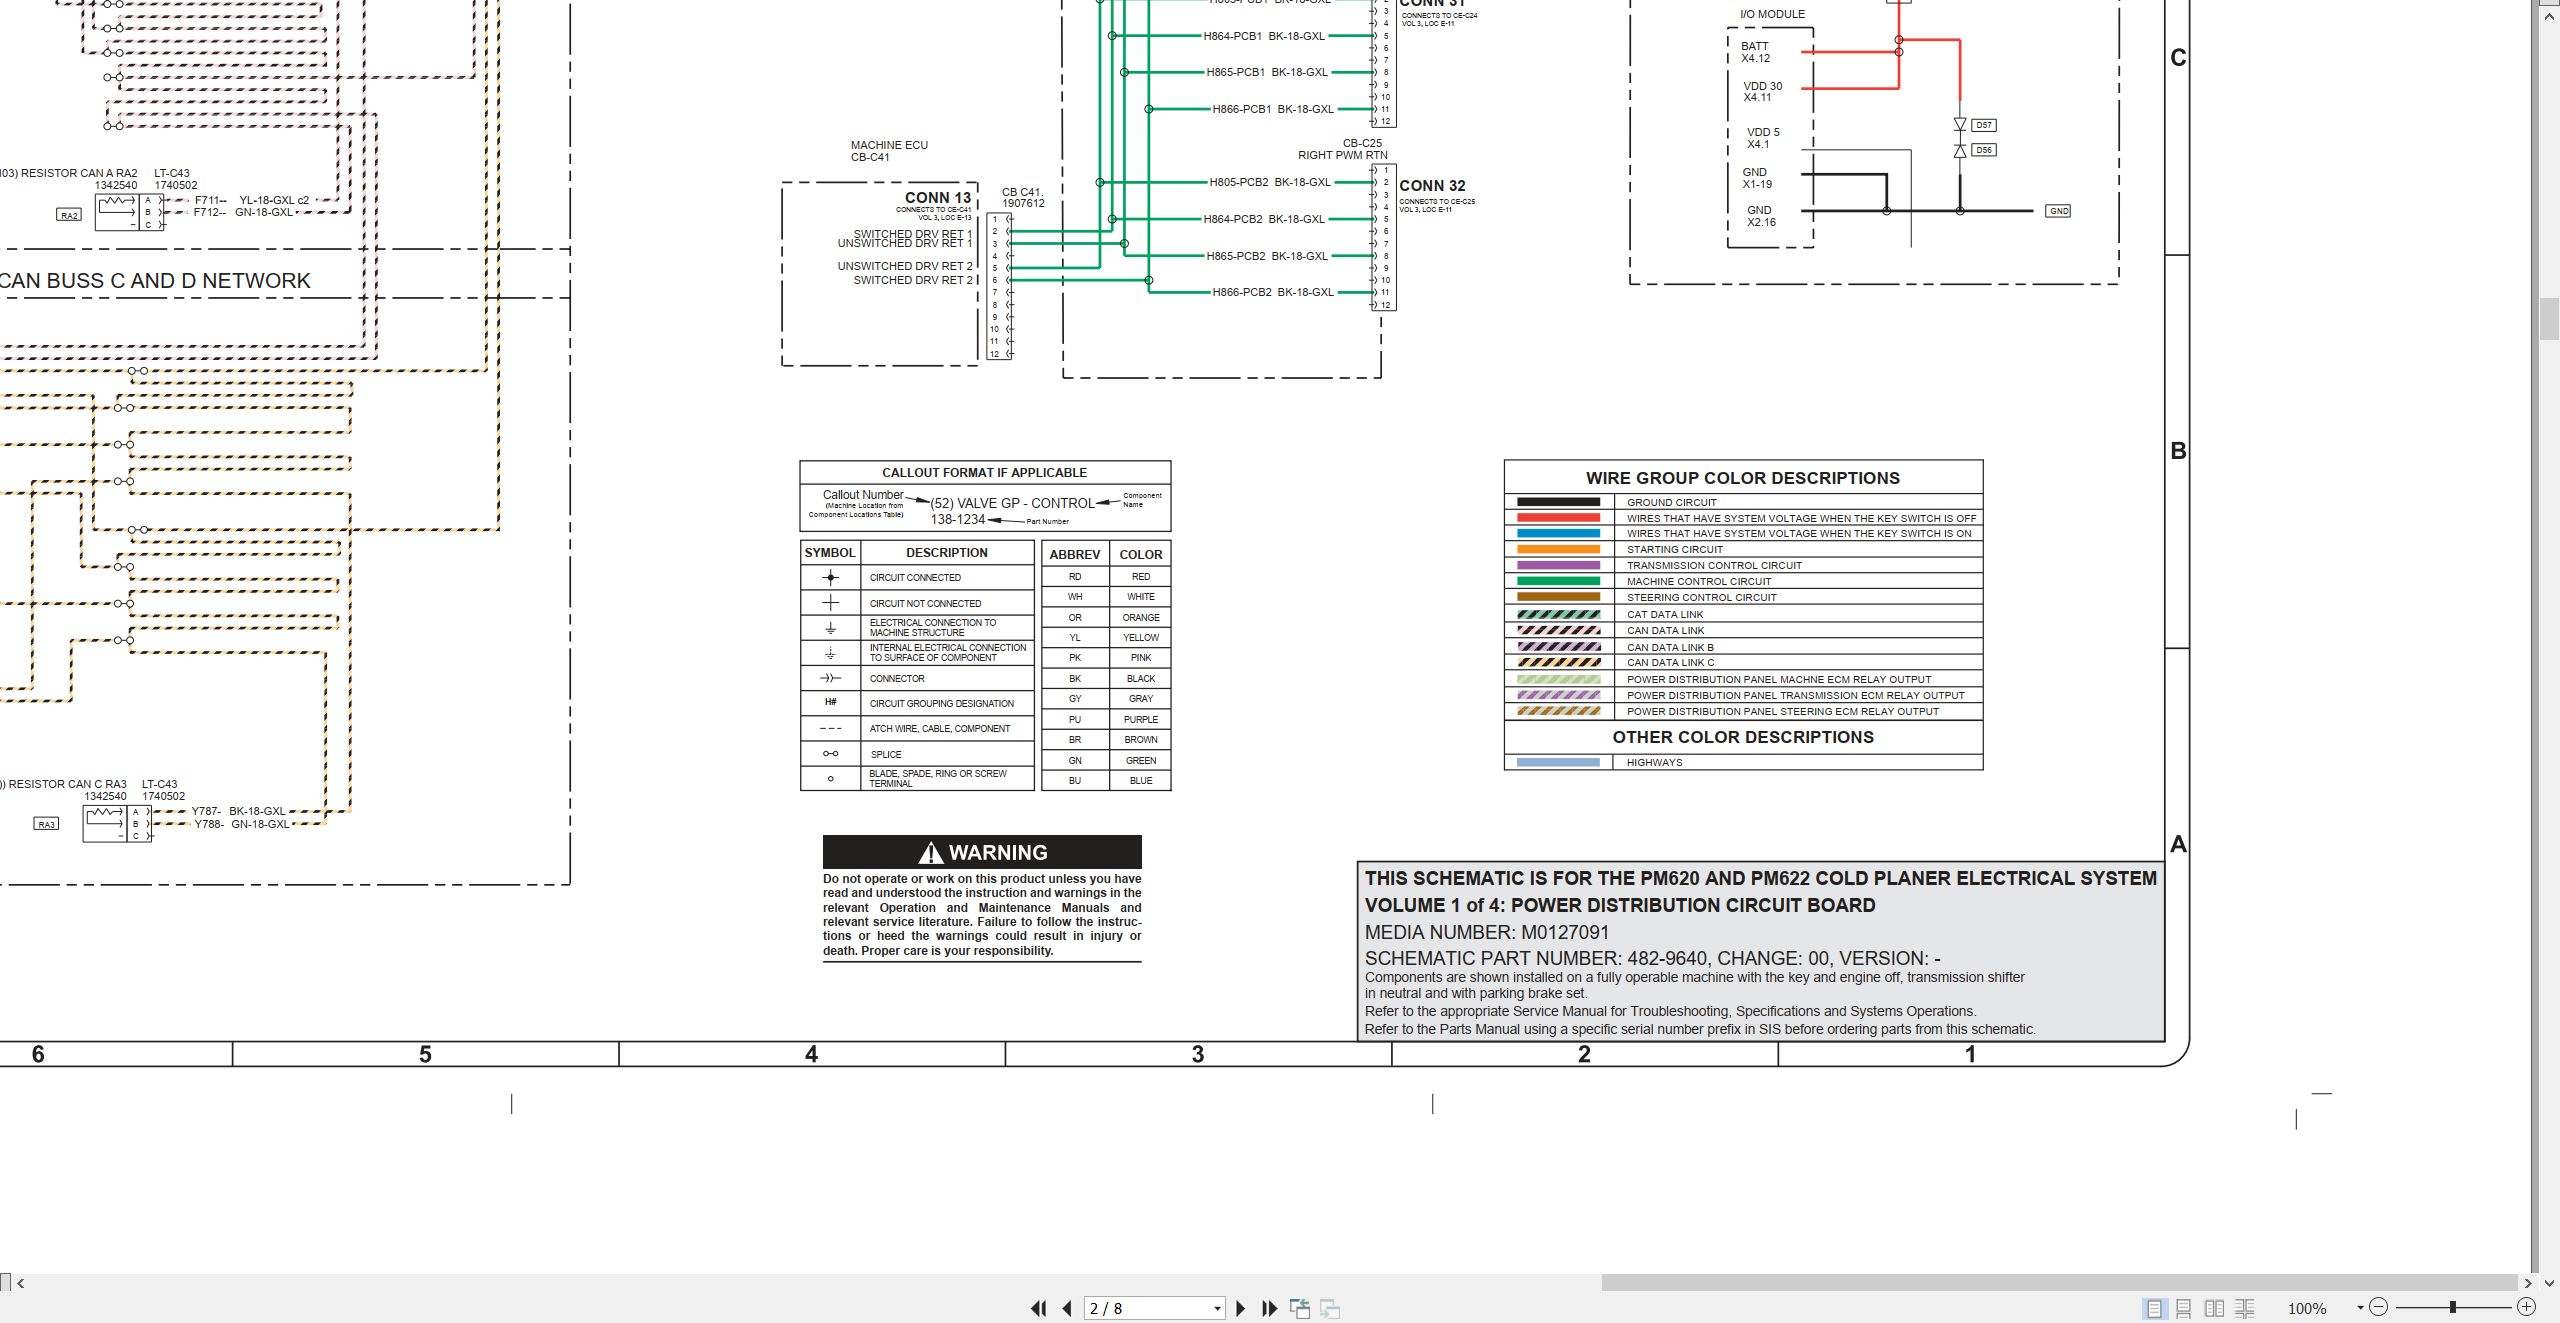The height and width of the screenshot is (1323, 2560).
Task: Click wire label 'F711-- YL-18-GXL c2'
Action: pos(251,200)
